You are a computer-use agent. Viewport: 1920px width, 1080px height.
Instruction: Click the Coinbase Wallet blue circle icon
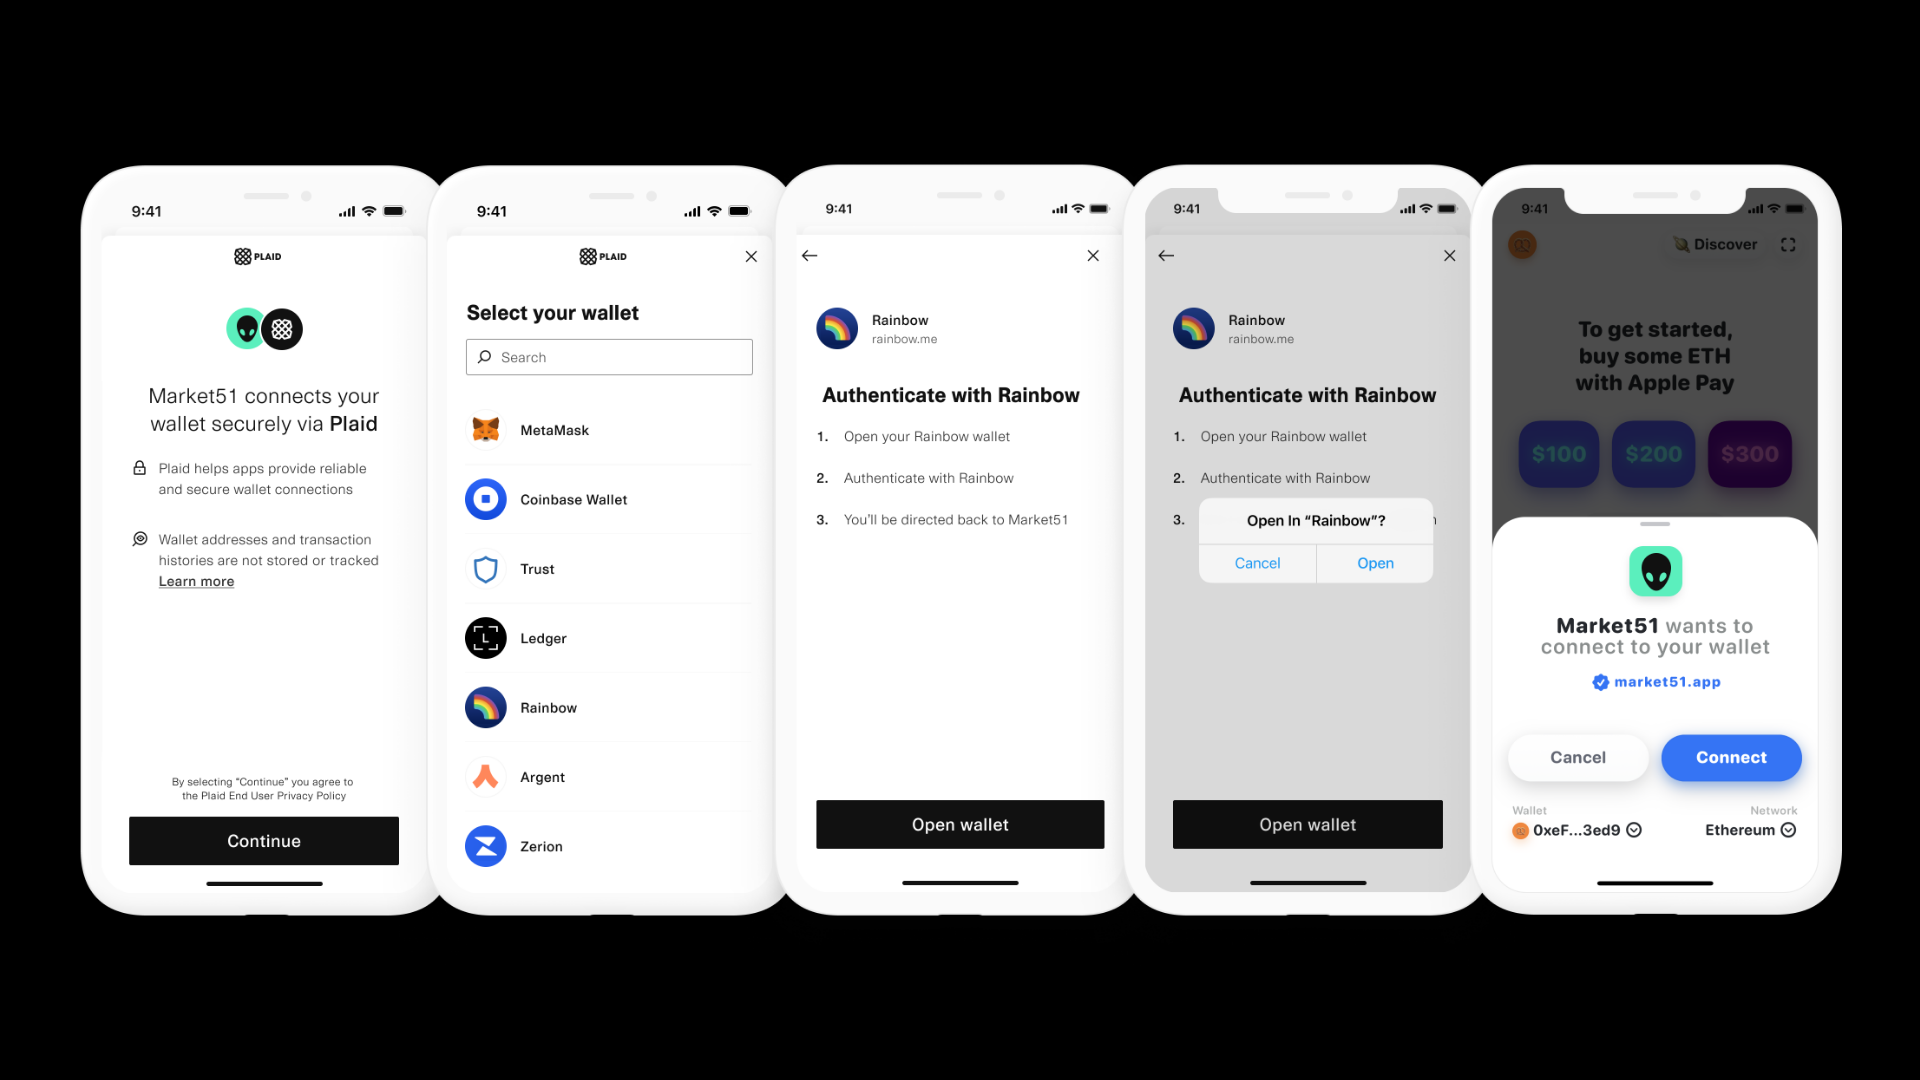click(x=485, y=500)
